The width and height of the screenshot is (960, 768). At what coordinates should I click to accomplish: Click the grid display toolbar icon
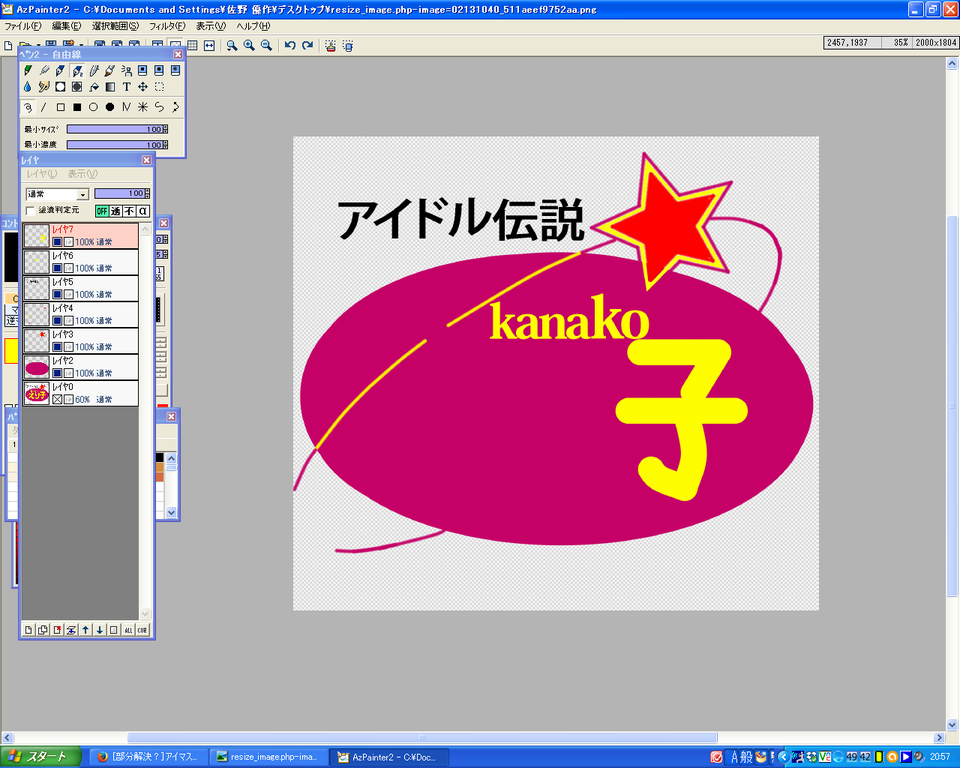[x=192, y=45]
